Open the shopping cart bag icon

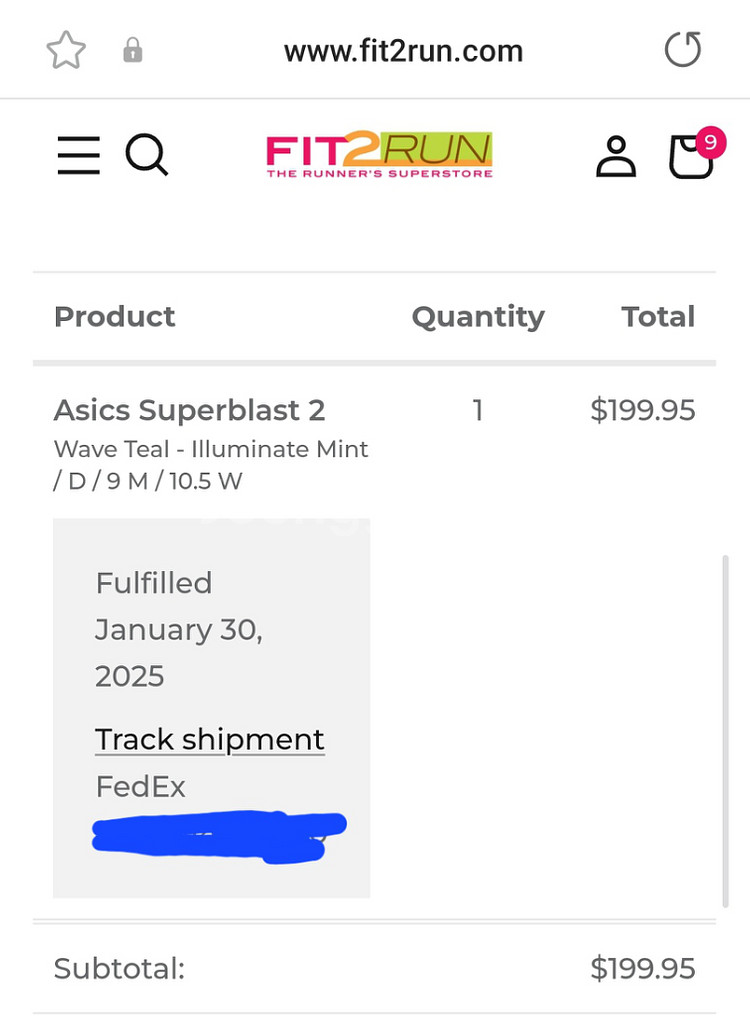coord(691,157)
